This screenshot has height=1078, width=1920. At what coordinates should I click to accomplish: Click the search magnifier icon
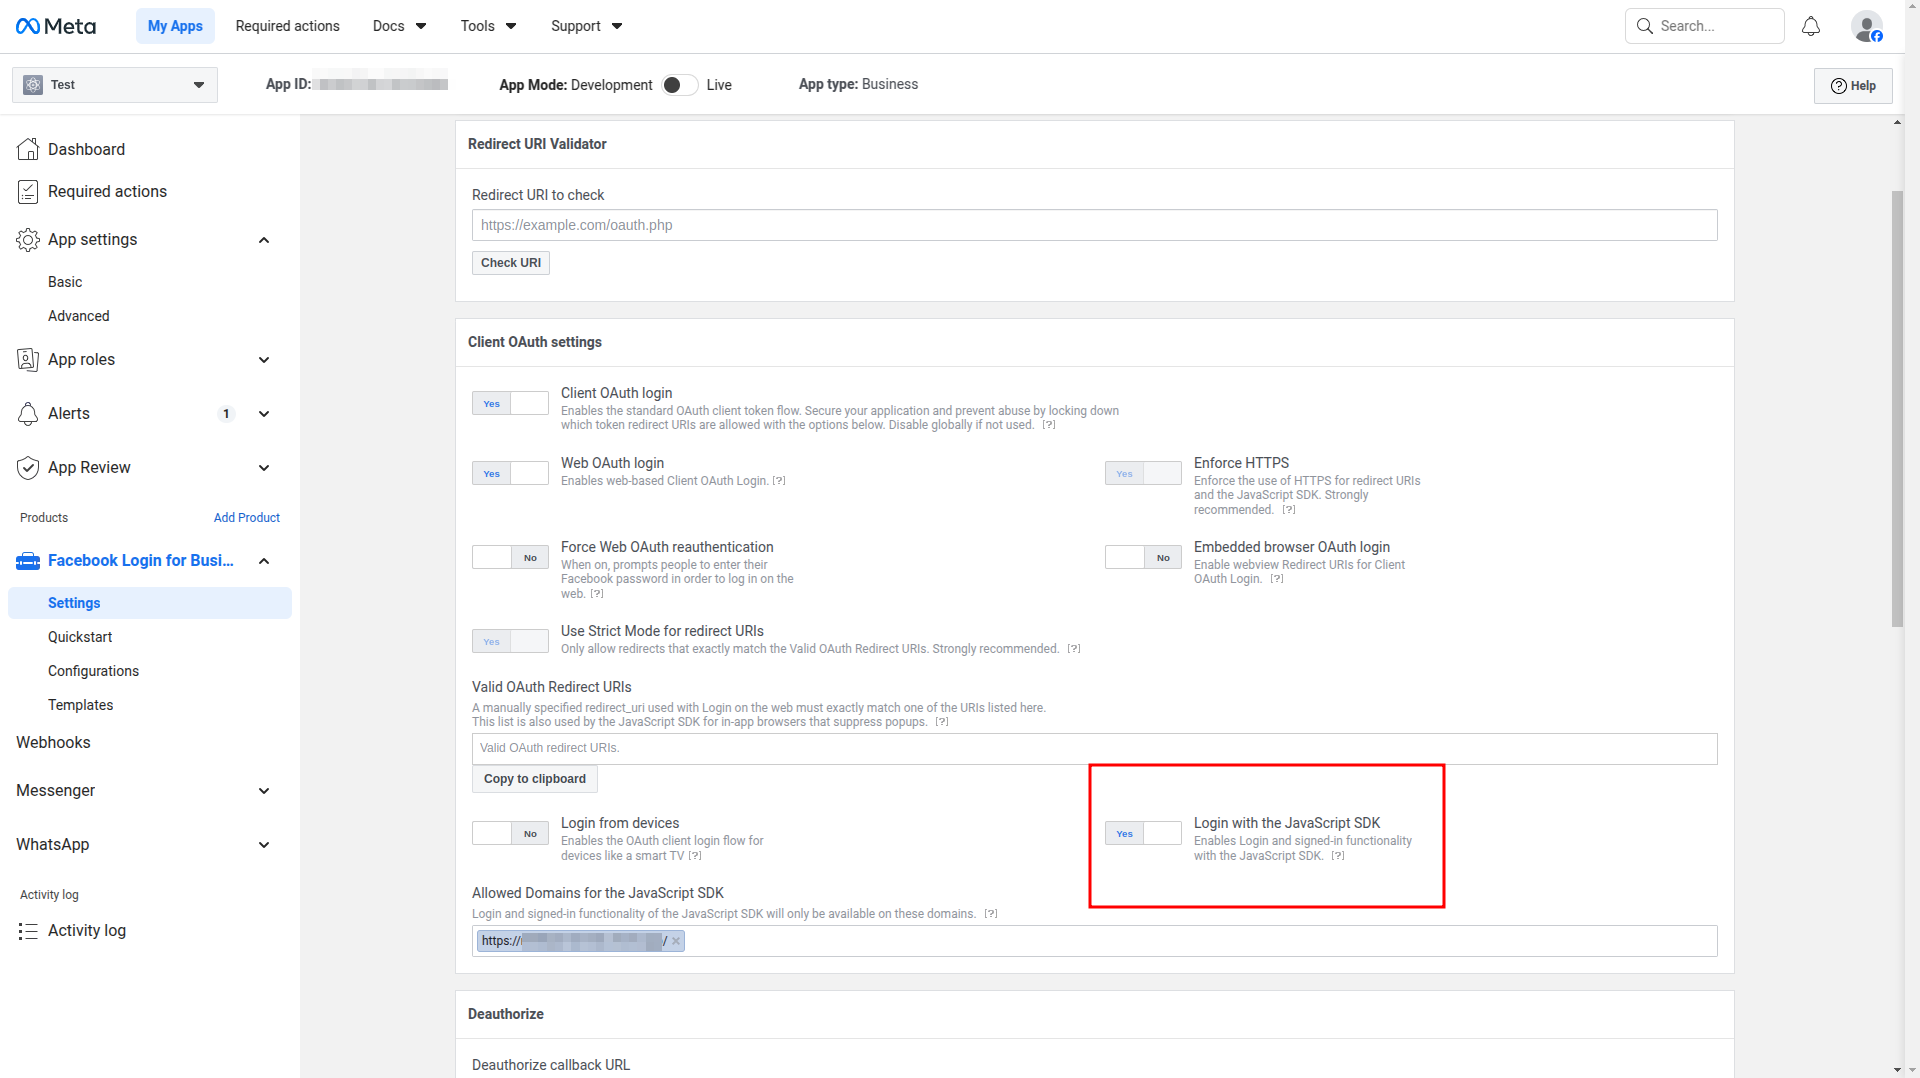1645,26
